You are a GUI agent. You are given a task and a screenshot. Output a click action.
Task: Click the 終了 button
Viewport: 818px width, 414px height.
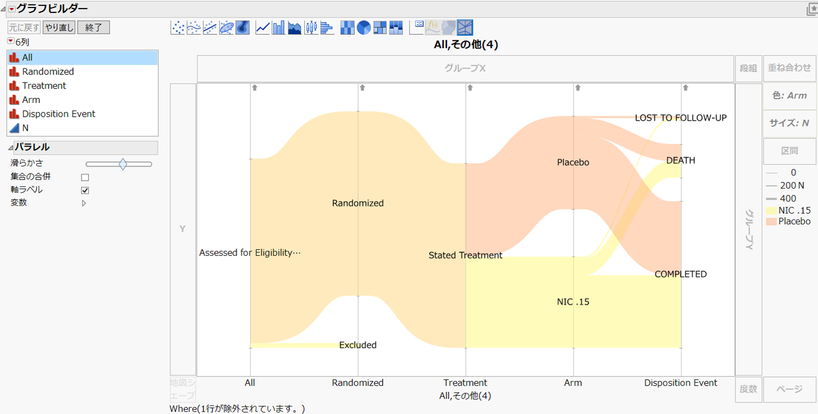[93, 27]
